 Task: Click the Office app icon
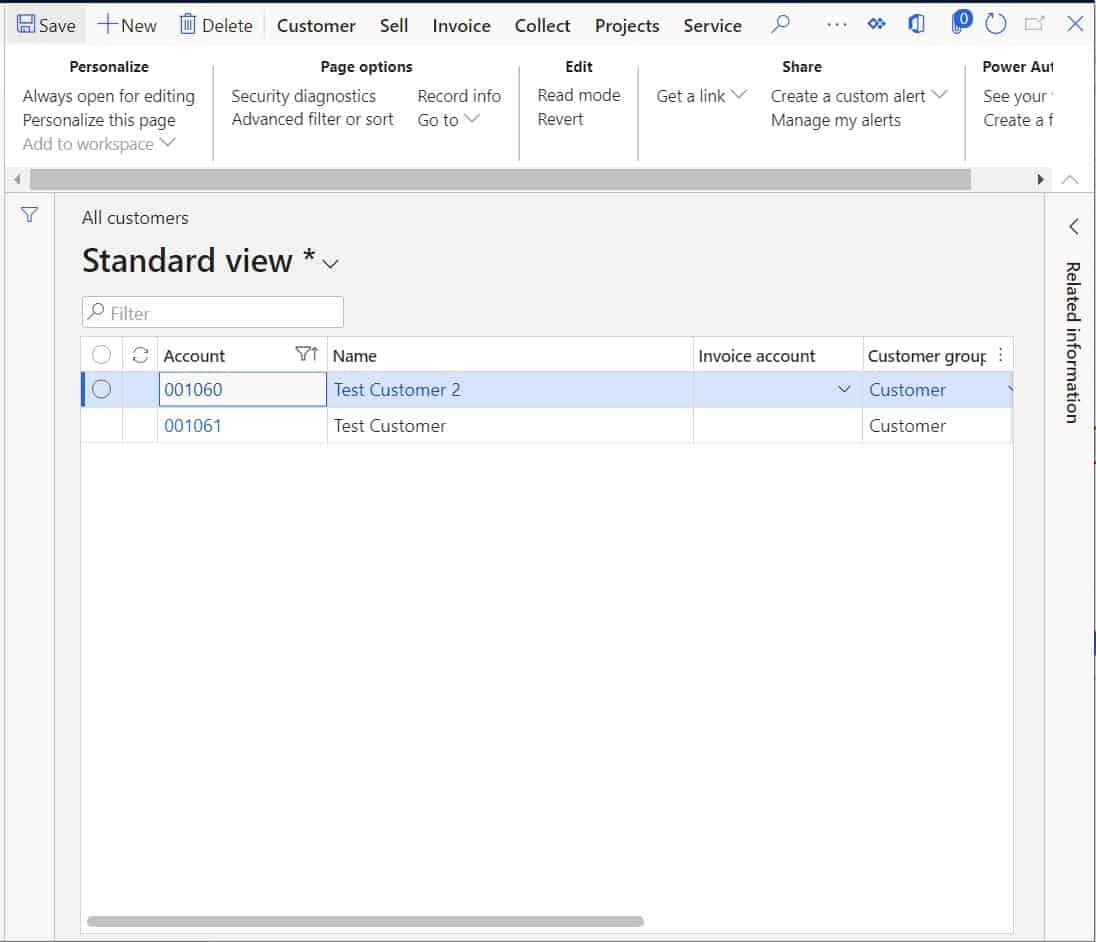point(916,24)
